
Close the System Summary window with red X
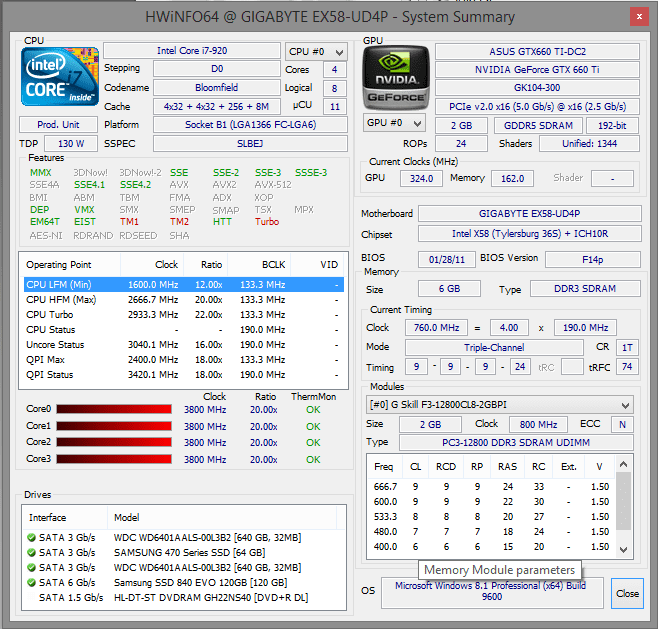click(x=639, y=17)
